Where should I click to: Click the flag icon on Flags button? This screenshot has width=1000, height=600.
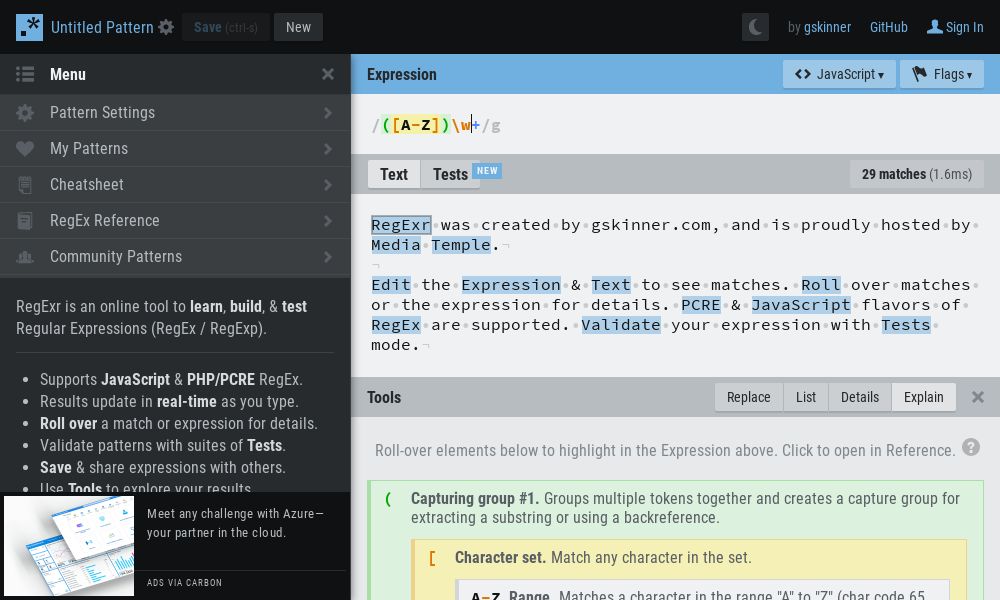(x=919, y=75)
